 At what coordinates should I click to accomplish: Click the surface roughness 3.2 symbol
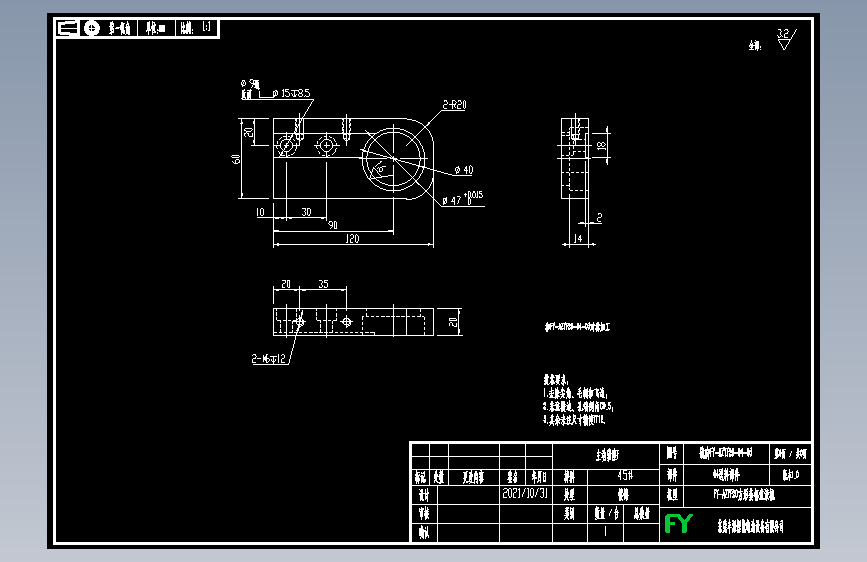pos(786,39)
